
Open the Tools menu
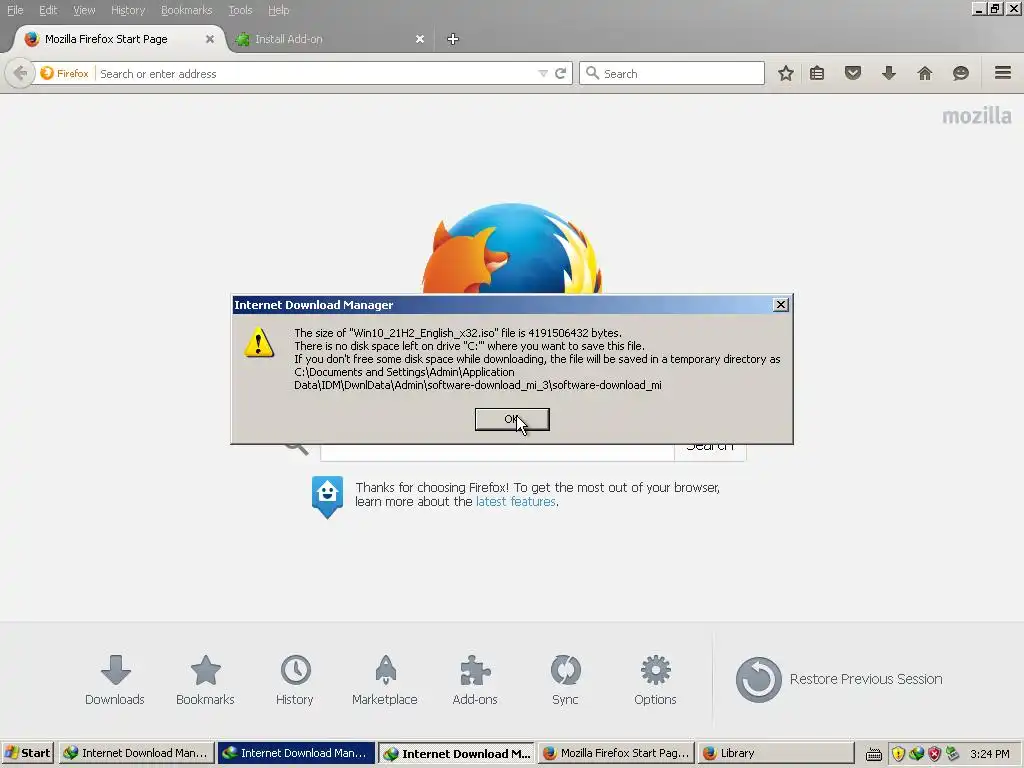[240, 10]
